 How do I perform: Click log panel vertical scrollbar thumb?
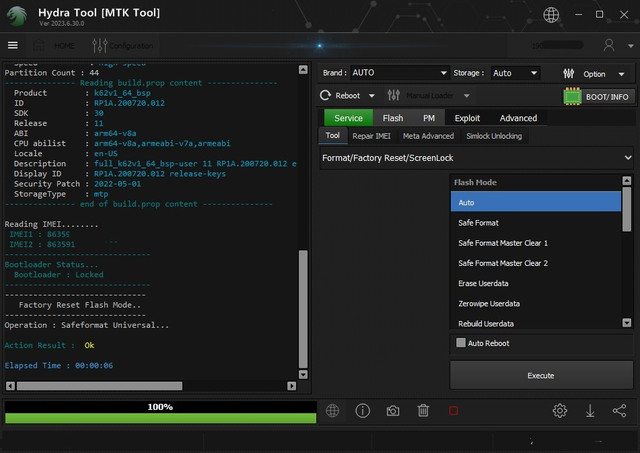pyautogui.click(x=303, y=309)
